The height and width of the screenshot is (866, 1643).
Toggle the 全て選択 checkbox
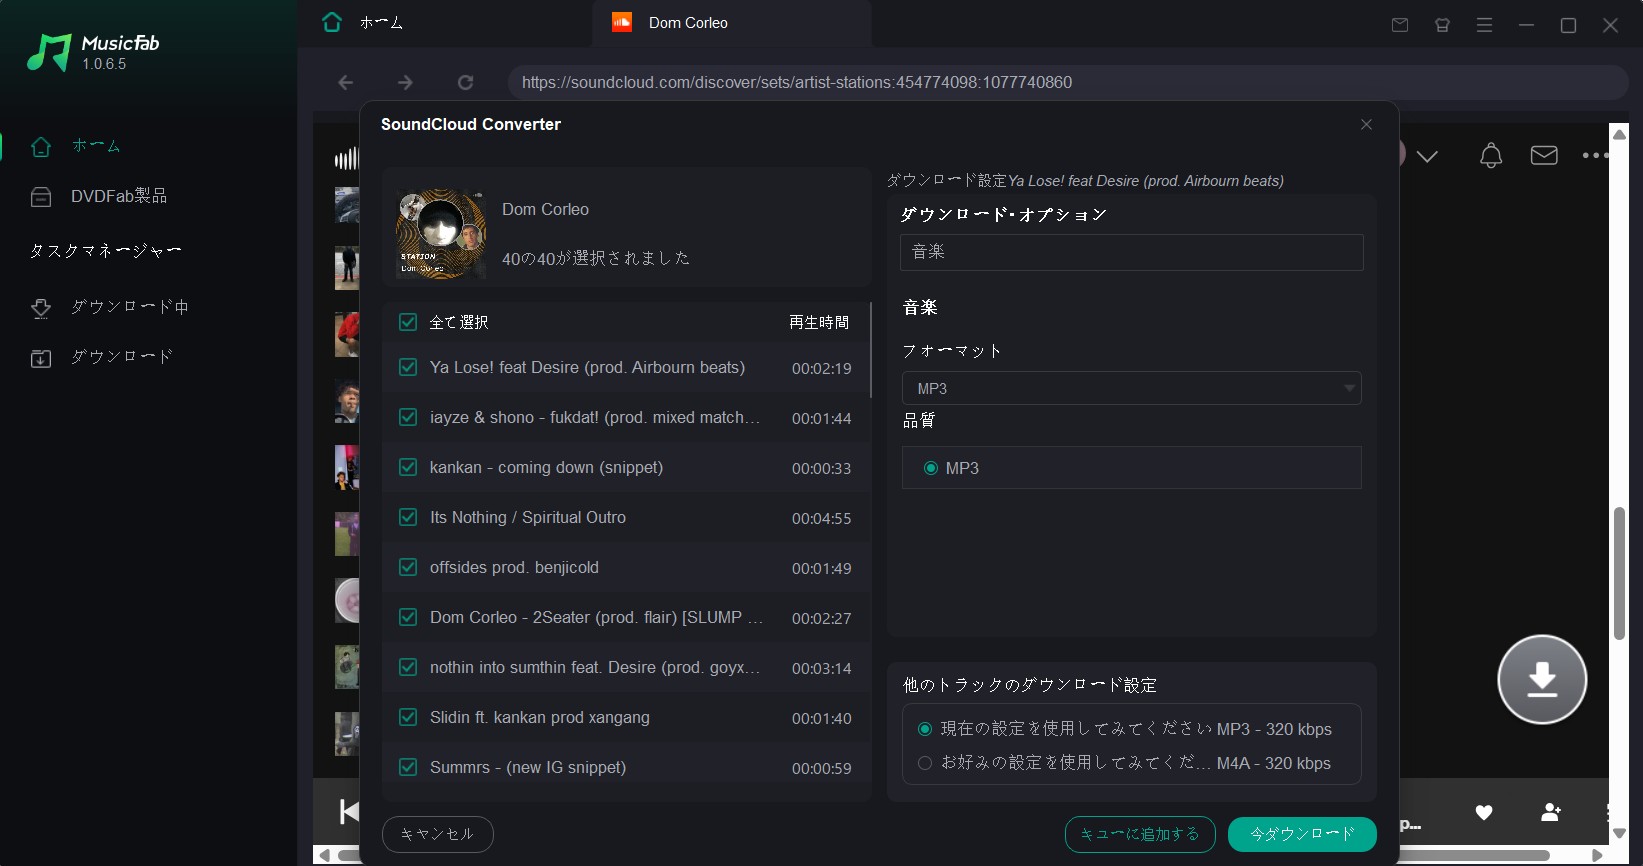408,322
